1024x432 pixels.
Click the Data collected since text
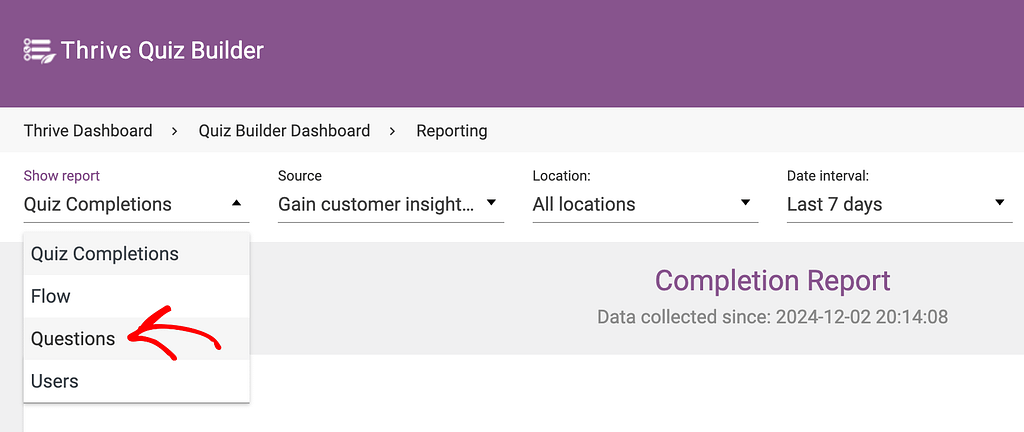pyautogui.click(x=773, y=317)
